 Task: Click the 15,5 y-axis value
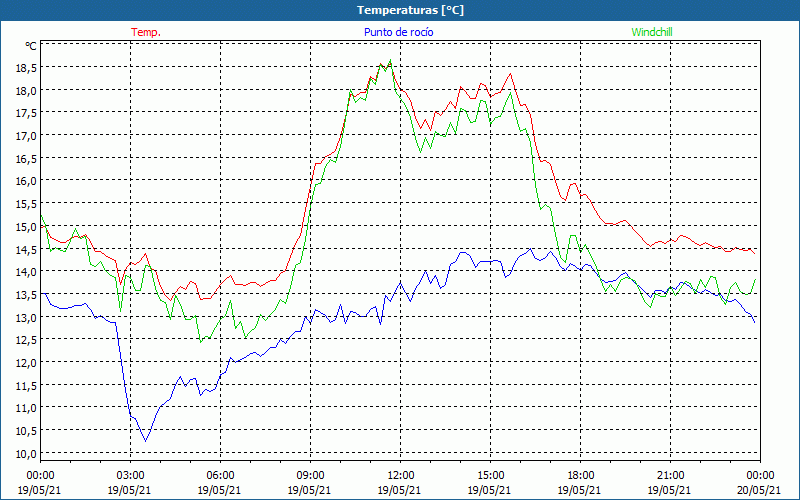(27, 204)
